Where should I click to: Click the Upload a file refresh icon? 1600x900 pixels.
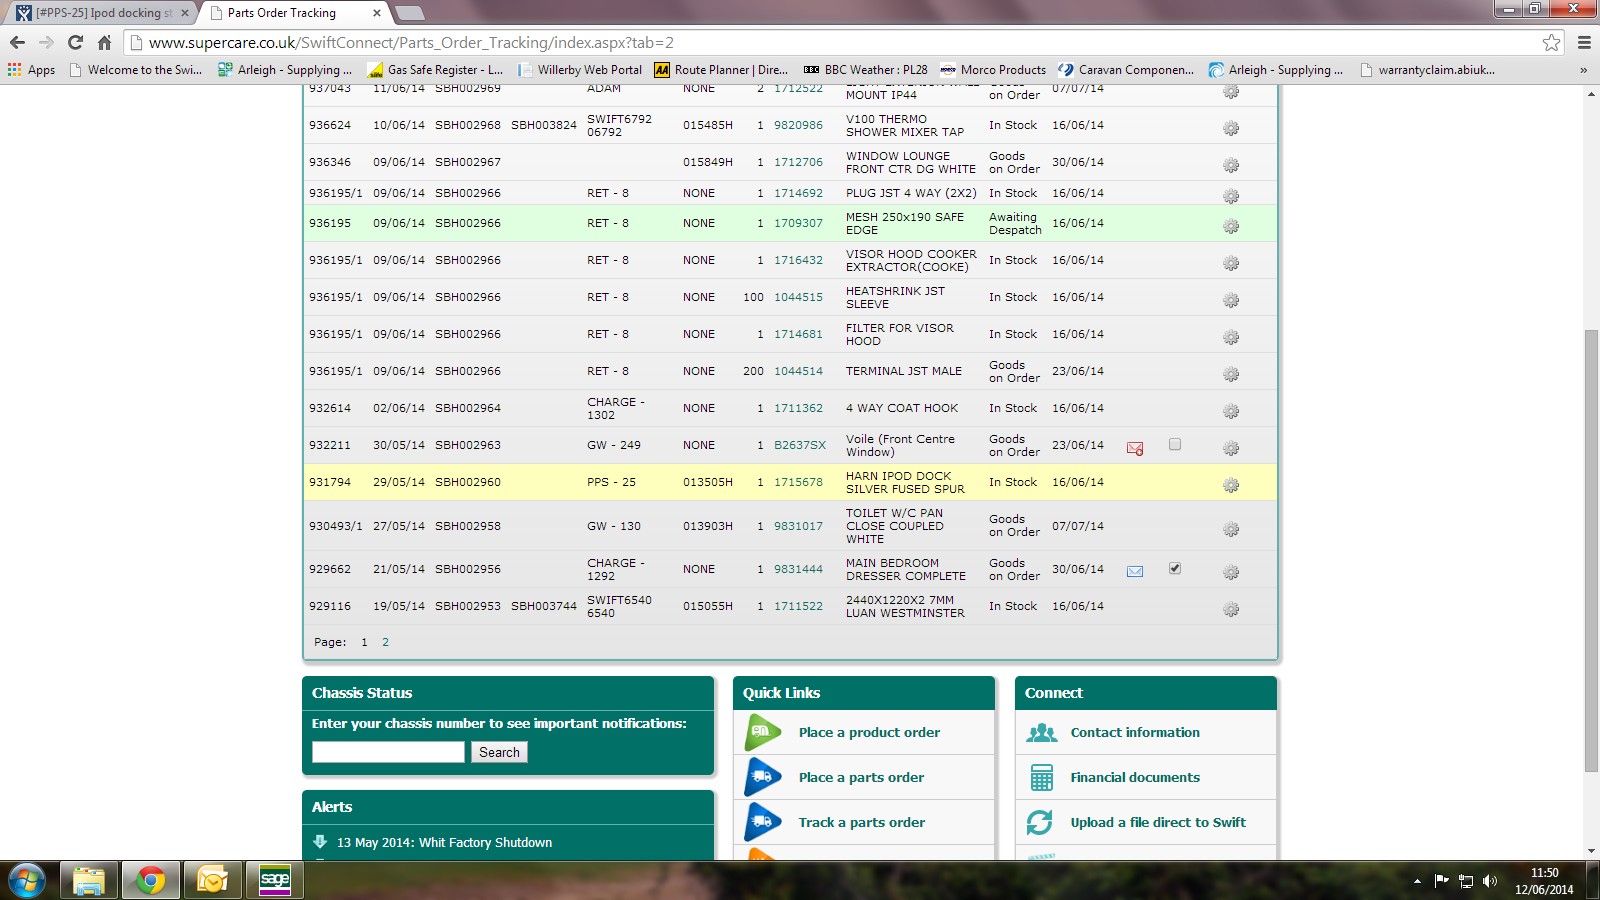[1041, 822]
